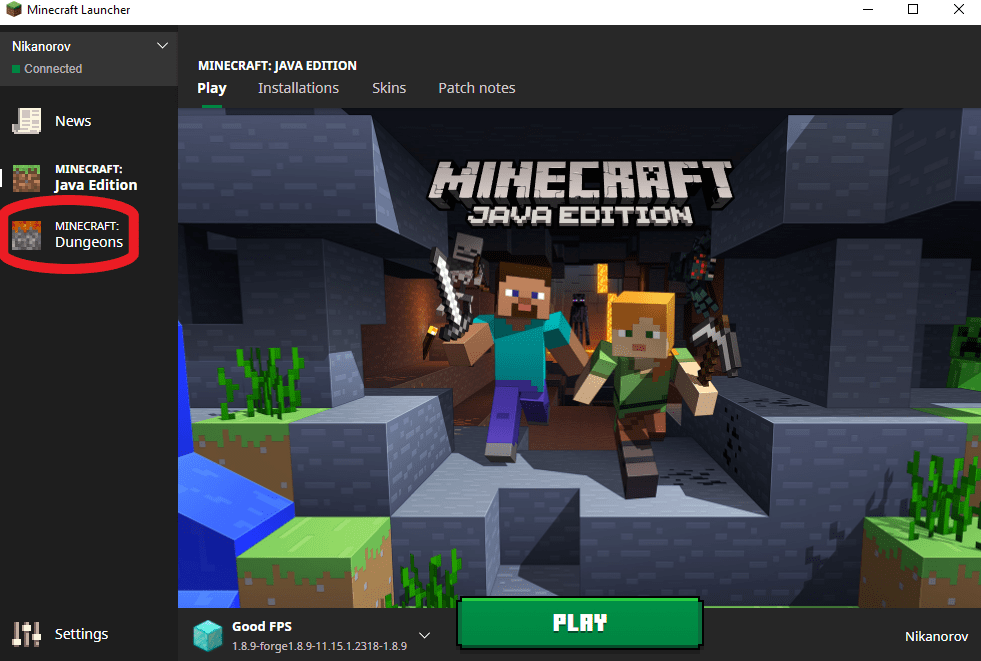
Task: Click the MINECRAFT: JAVA EDITION header
Action: 277,66
